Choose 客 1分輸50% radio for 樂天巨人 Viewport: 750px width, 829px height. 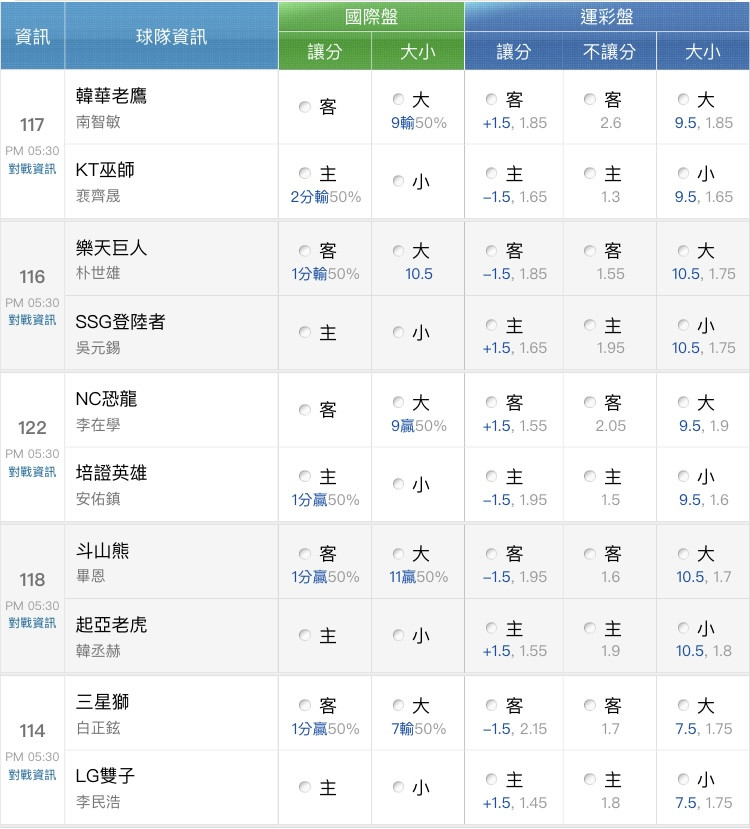[x=305, y=251]
